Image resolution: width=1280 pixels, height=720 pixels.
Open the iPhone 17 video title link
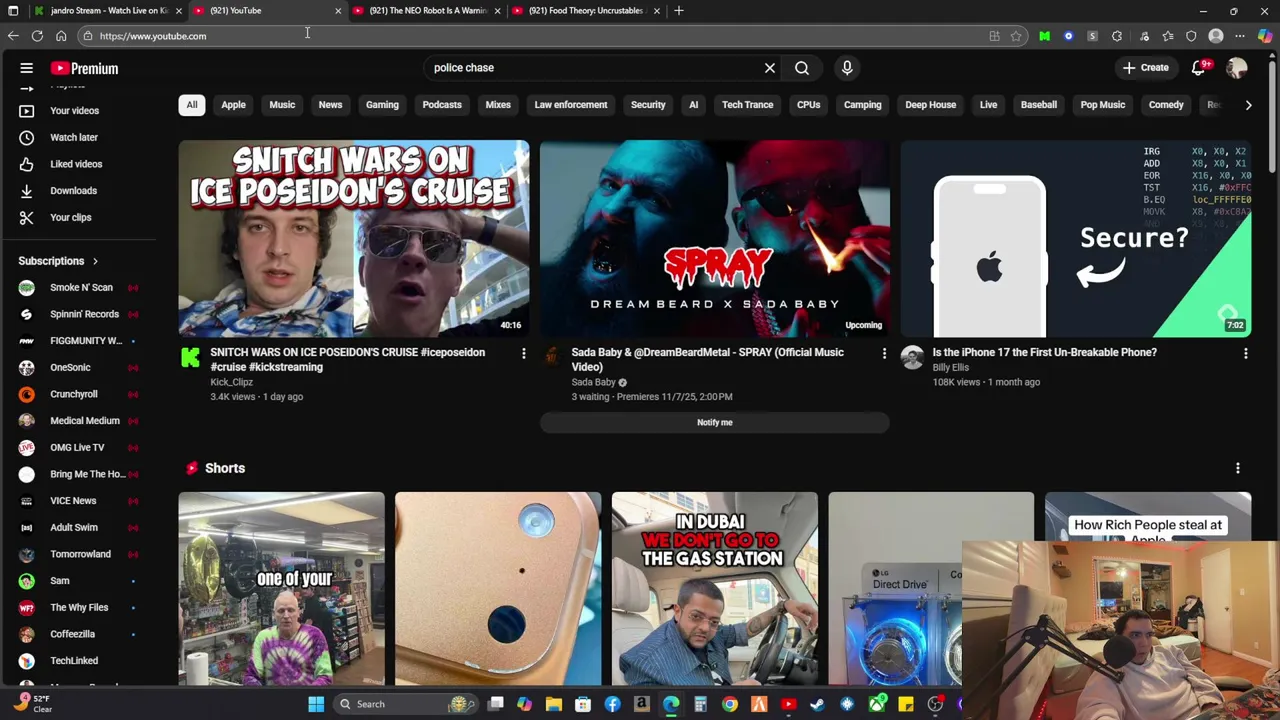(x=1045, y=352)
